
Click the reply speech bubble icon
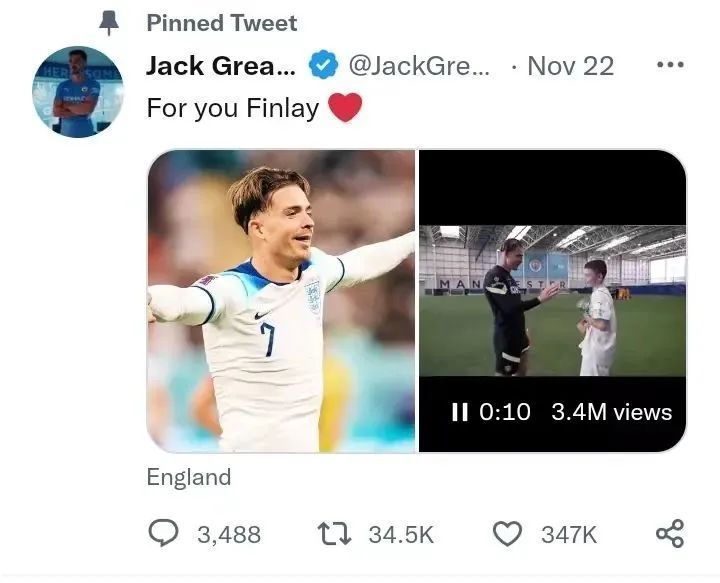(x=163, y=533)
